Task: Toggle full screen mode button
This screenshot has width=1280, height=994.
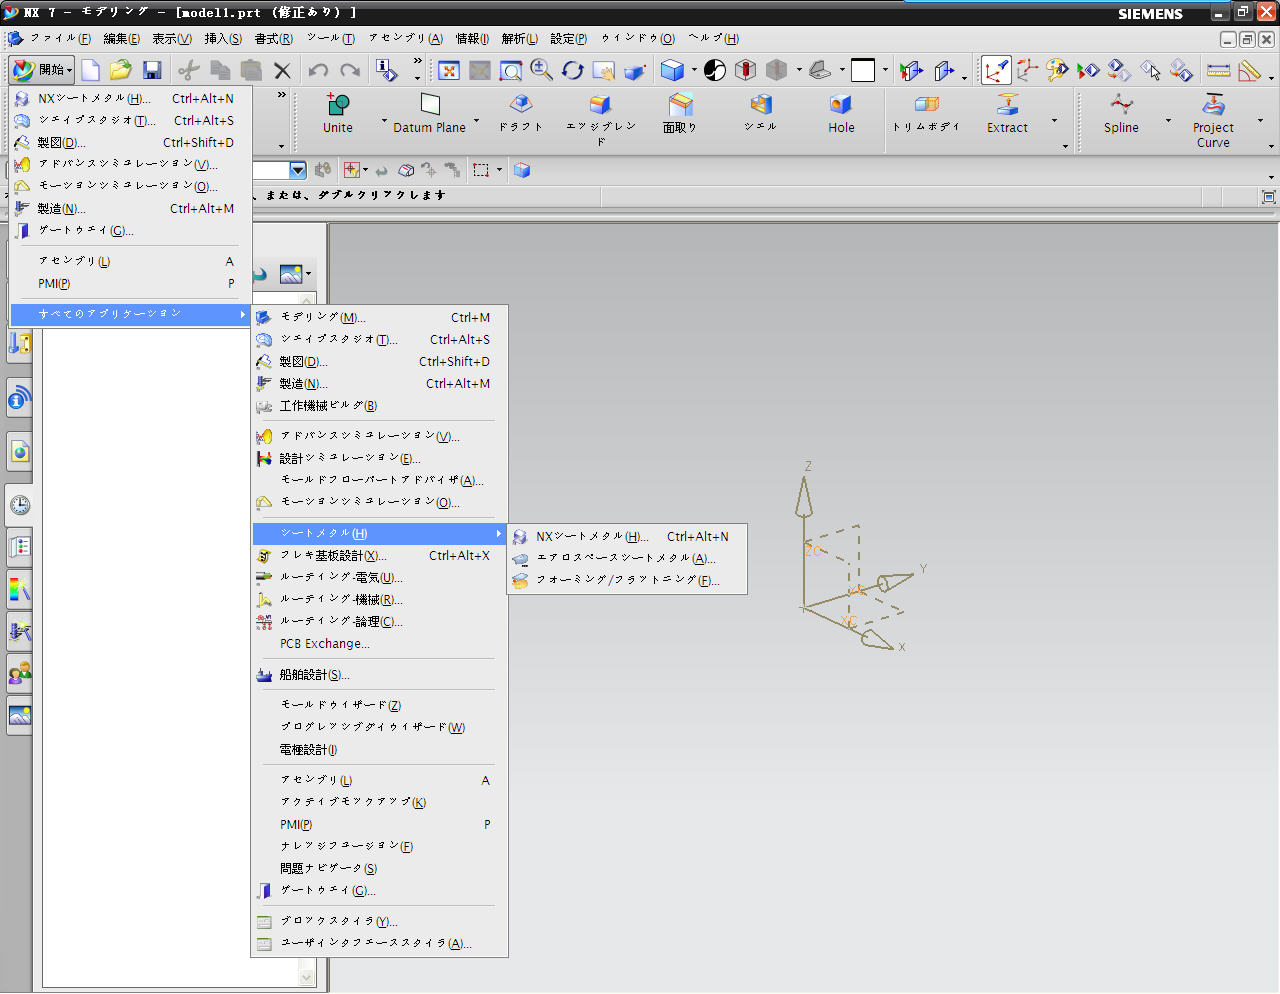Action: (1268, 197)
